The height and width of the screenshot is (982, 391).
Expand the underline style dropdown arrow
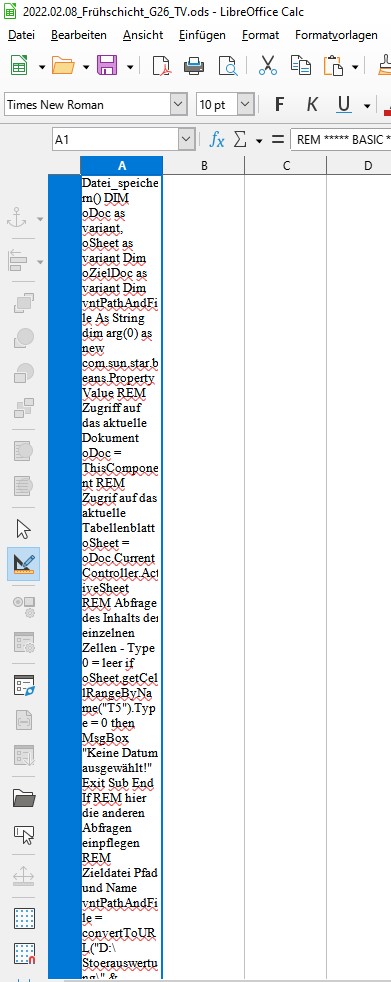click(x=367, y=106)
